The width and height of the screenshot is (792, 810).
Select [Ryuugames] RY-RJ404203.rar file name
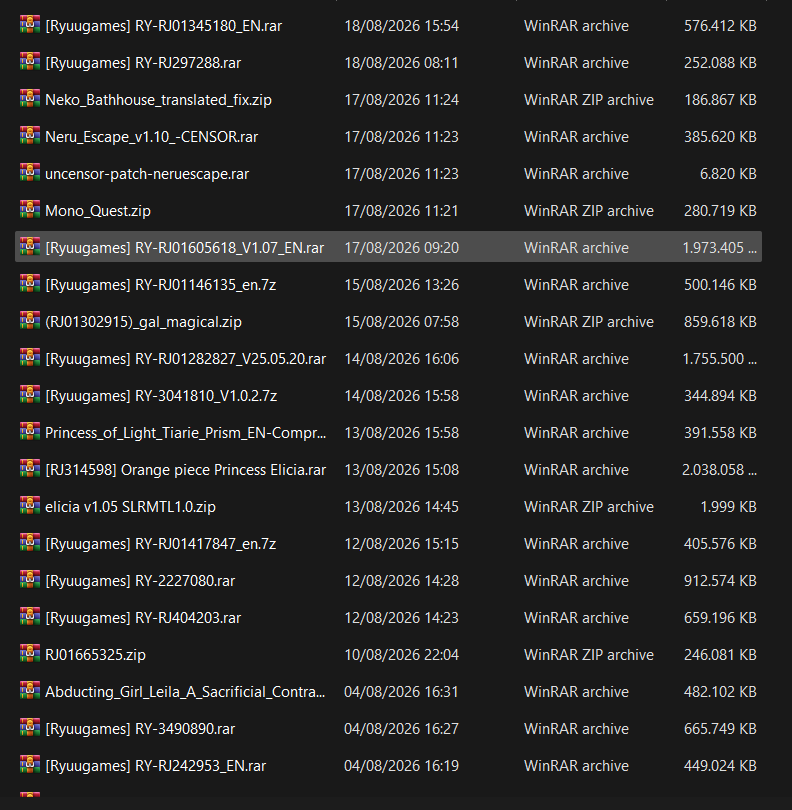[x=143, y=618]
